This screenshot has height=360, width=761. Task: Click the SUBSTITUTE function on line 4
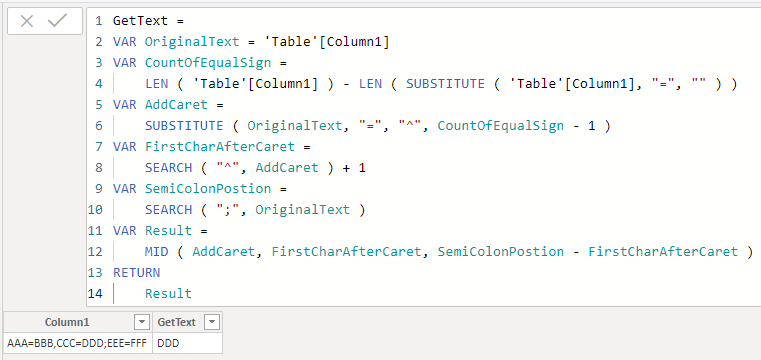tap(445, 84)
